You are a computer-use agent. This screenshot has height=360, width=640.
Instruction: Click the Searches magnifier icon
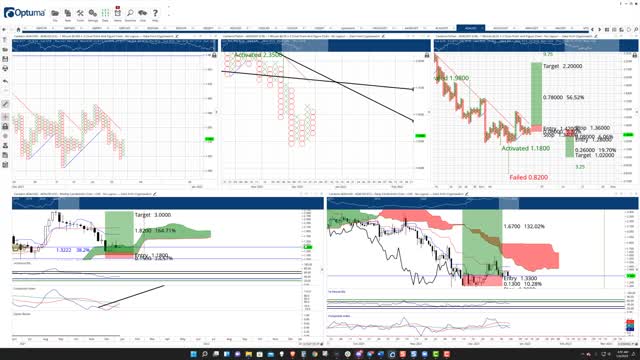(130, 13)
